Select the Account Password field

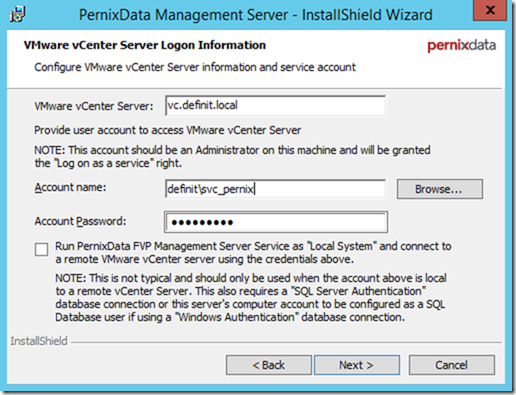pyautogui.click(x=276, y=222)
